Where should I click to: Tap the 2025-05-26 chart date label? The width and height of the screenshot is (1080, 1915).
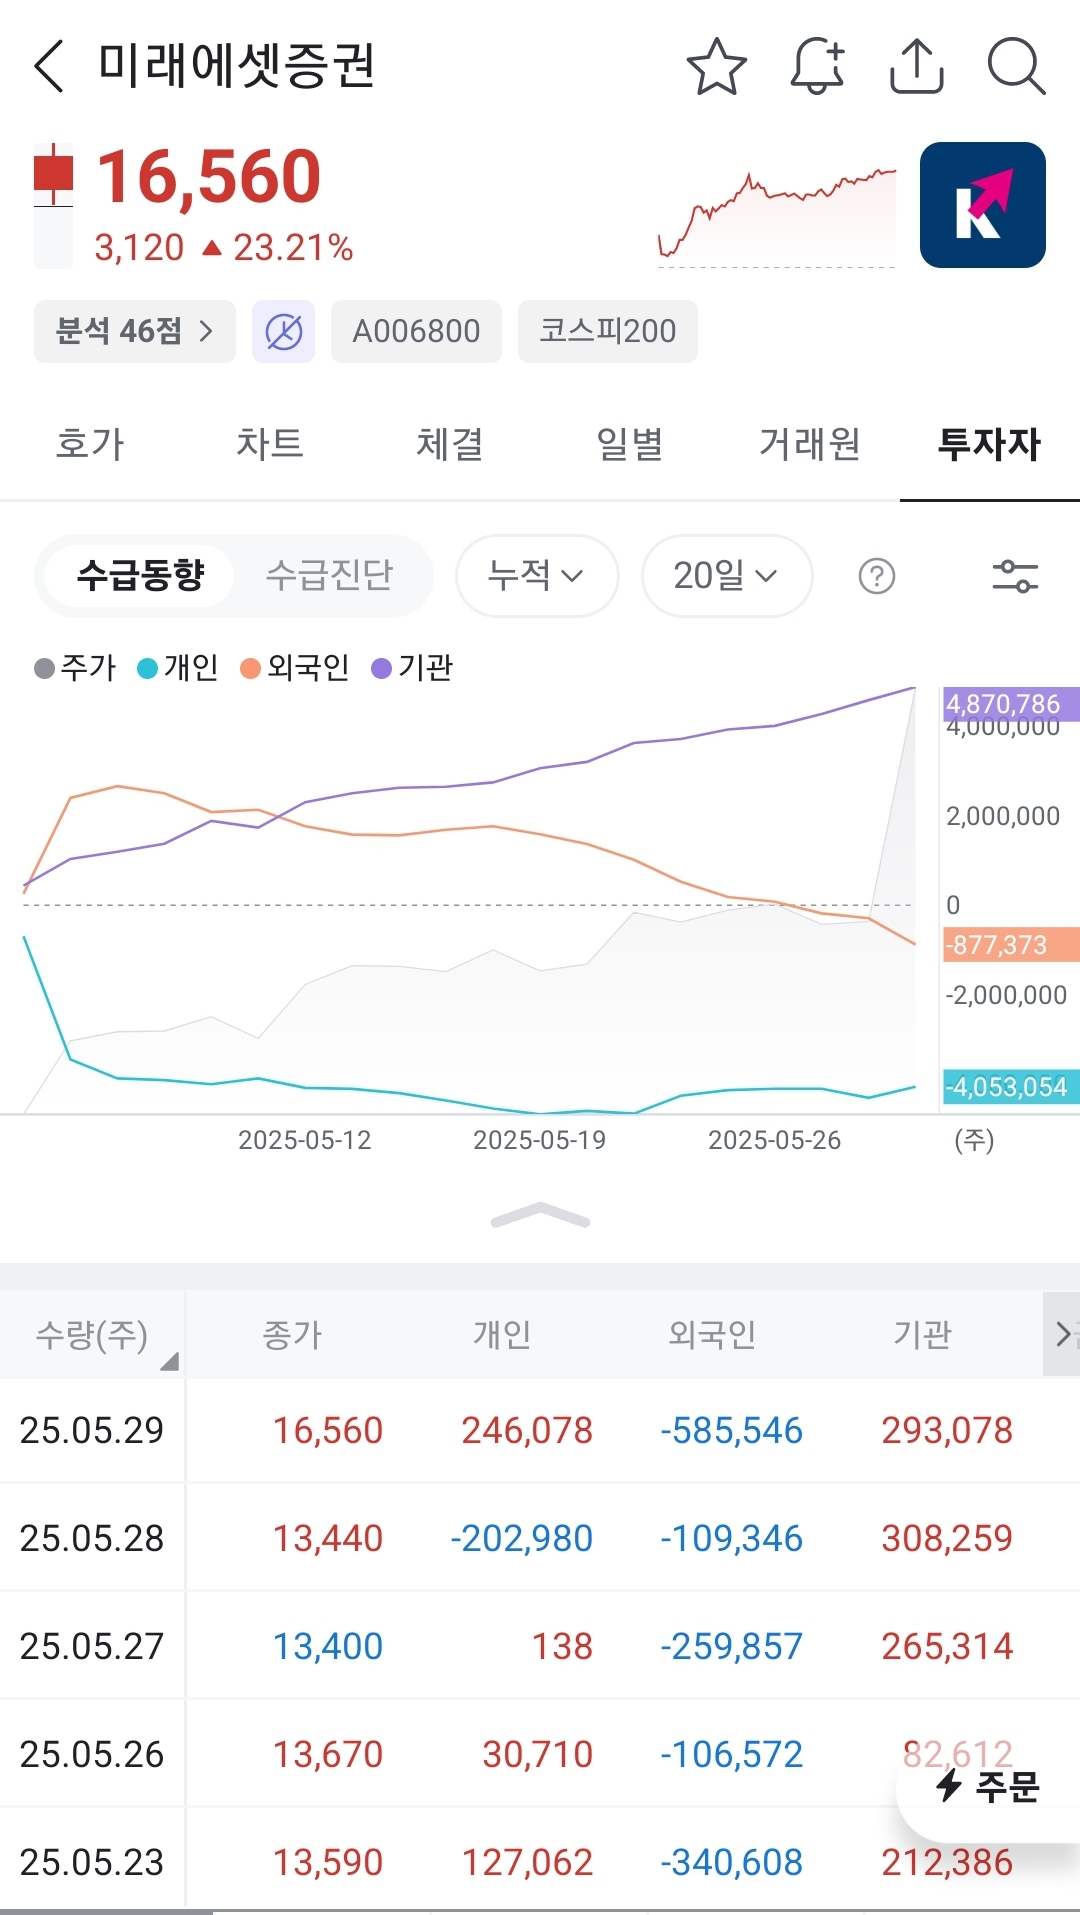pos(775,1140)
